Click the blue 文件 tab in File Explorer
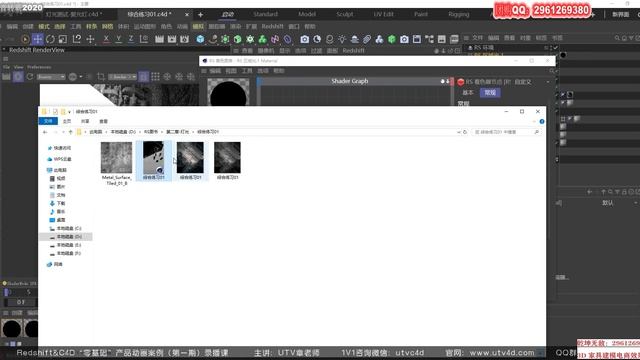This screenshot has height=360, width=640. (48, 121)
